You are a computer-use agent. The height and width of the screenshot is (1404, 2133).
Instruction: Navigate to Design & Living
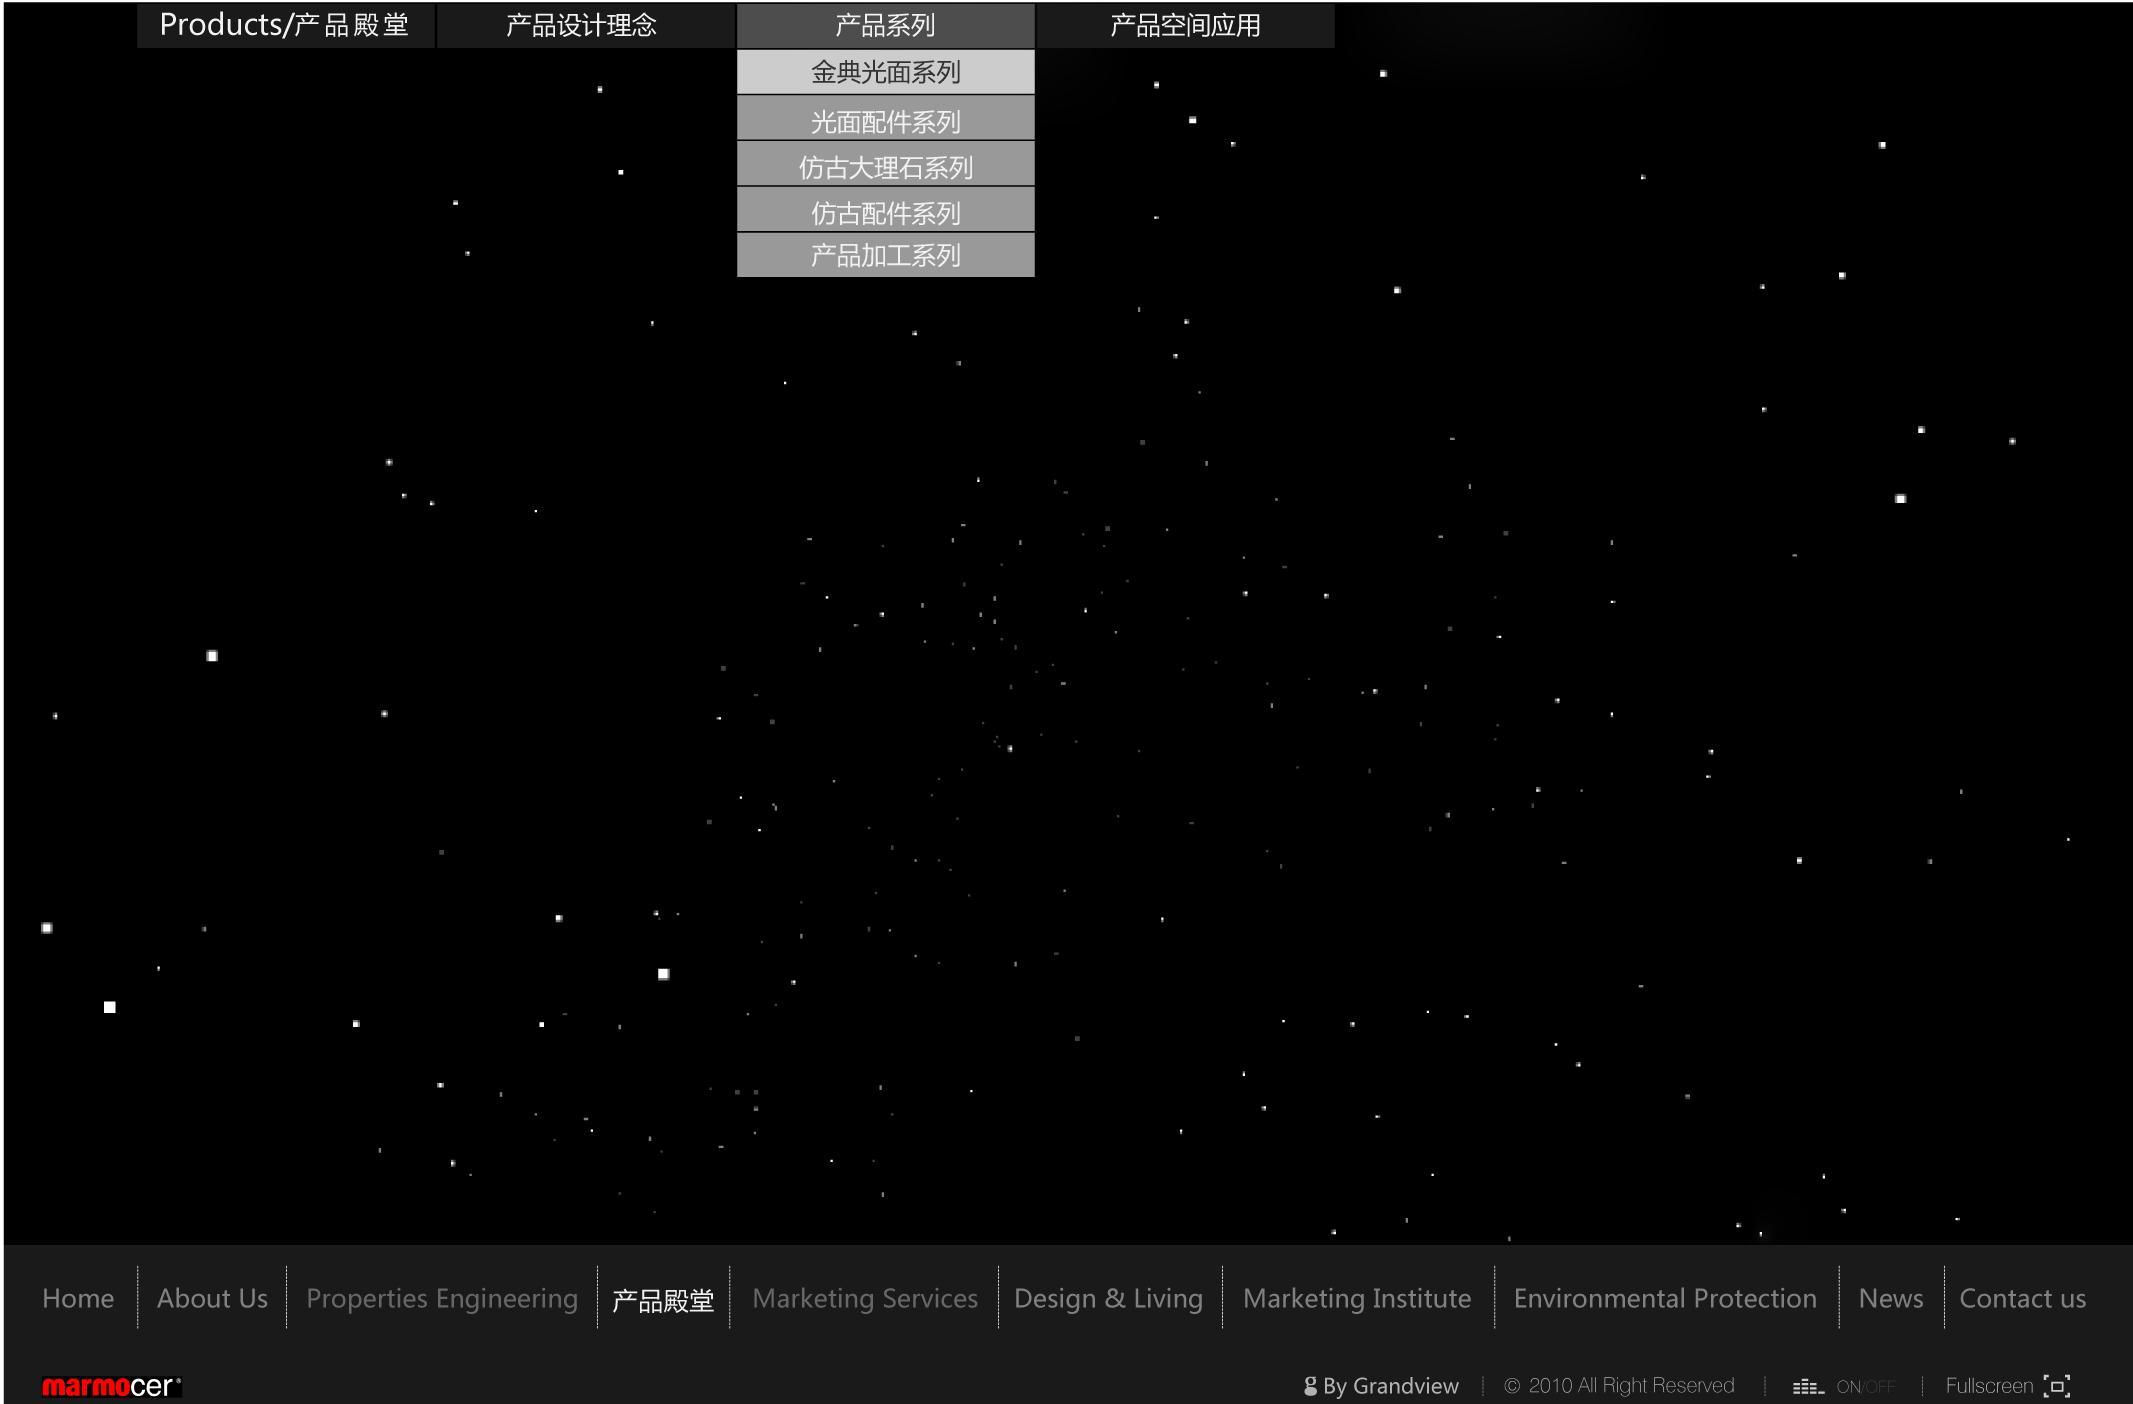(1108, 1298)
